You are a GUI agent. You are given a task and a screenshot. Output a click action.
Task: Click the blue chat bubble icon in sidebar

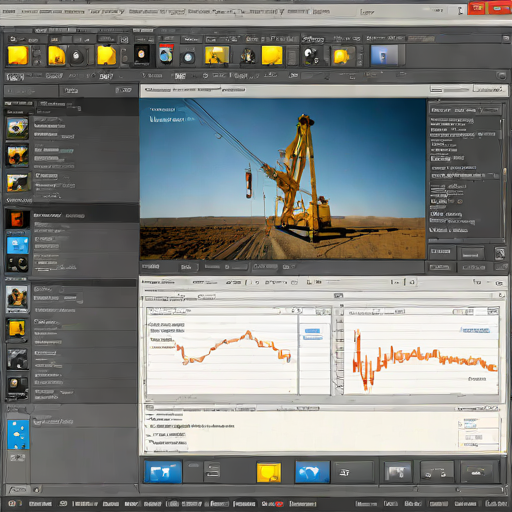[18, 245]
